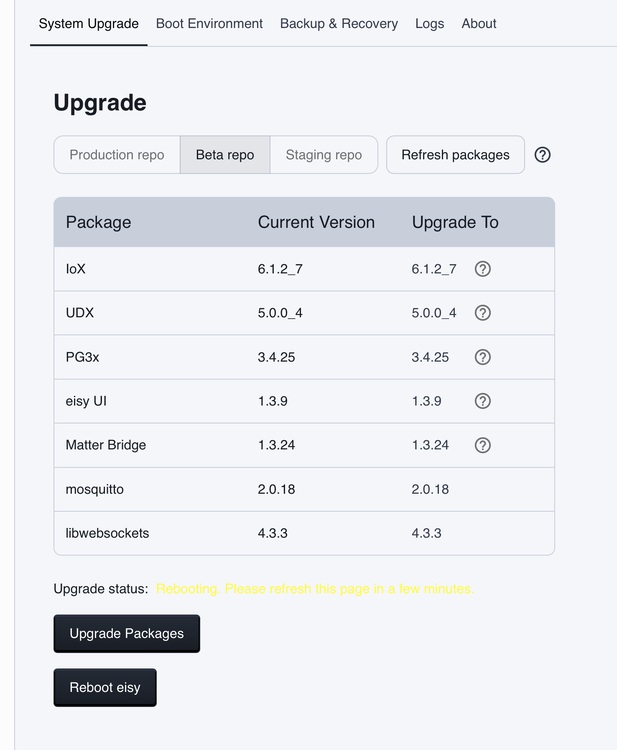Open the UDX upgrade info icon

tap(483, 313)
